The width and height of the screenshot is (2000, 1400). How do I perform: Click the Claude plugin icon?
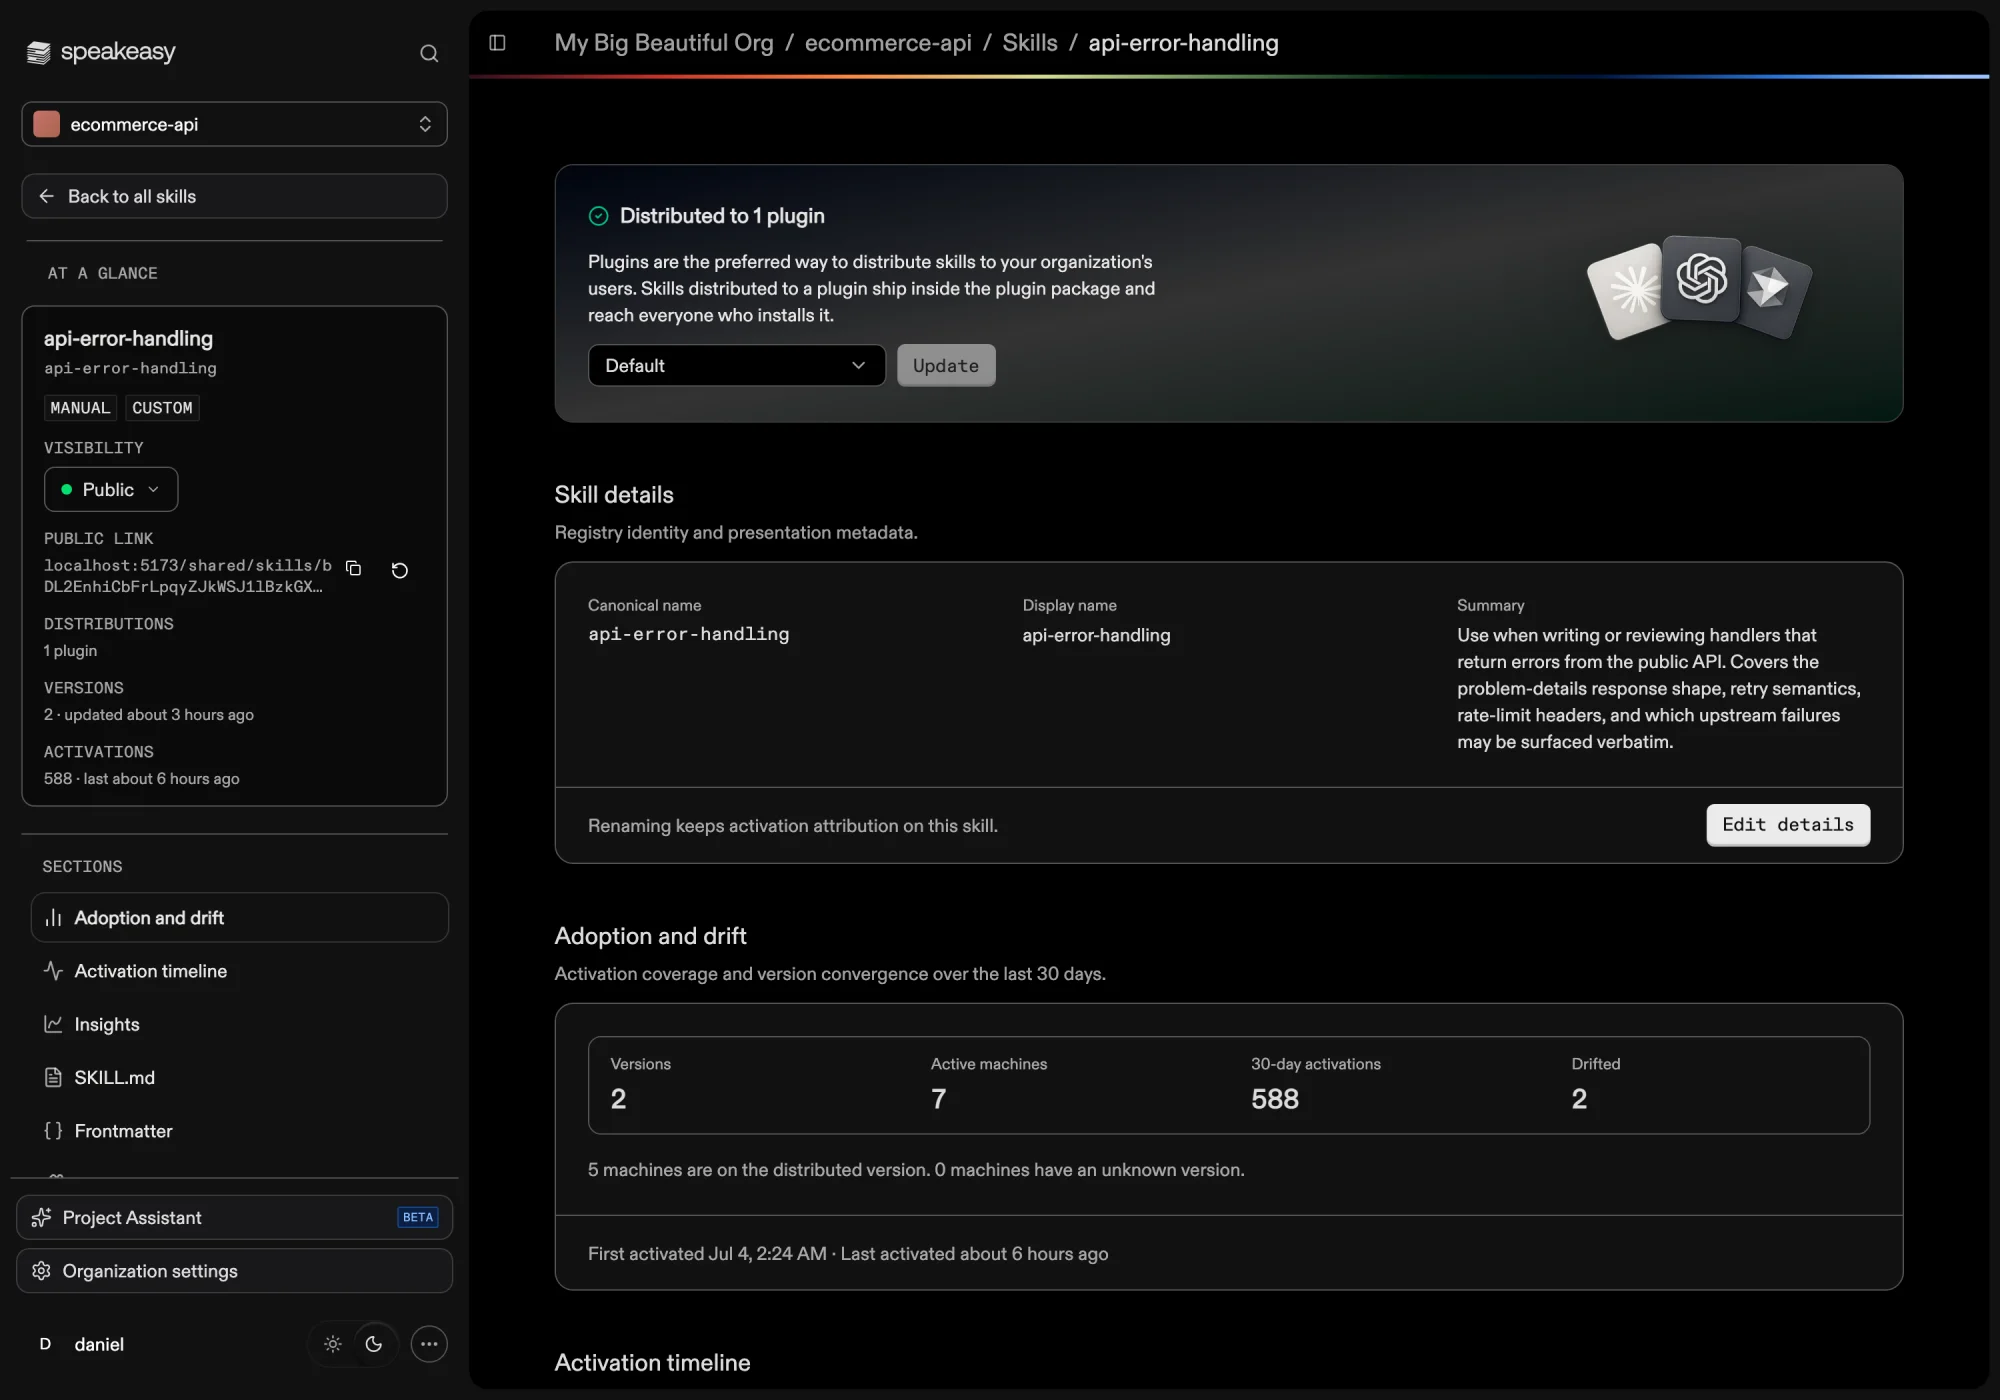1630,291
